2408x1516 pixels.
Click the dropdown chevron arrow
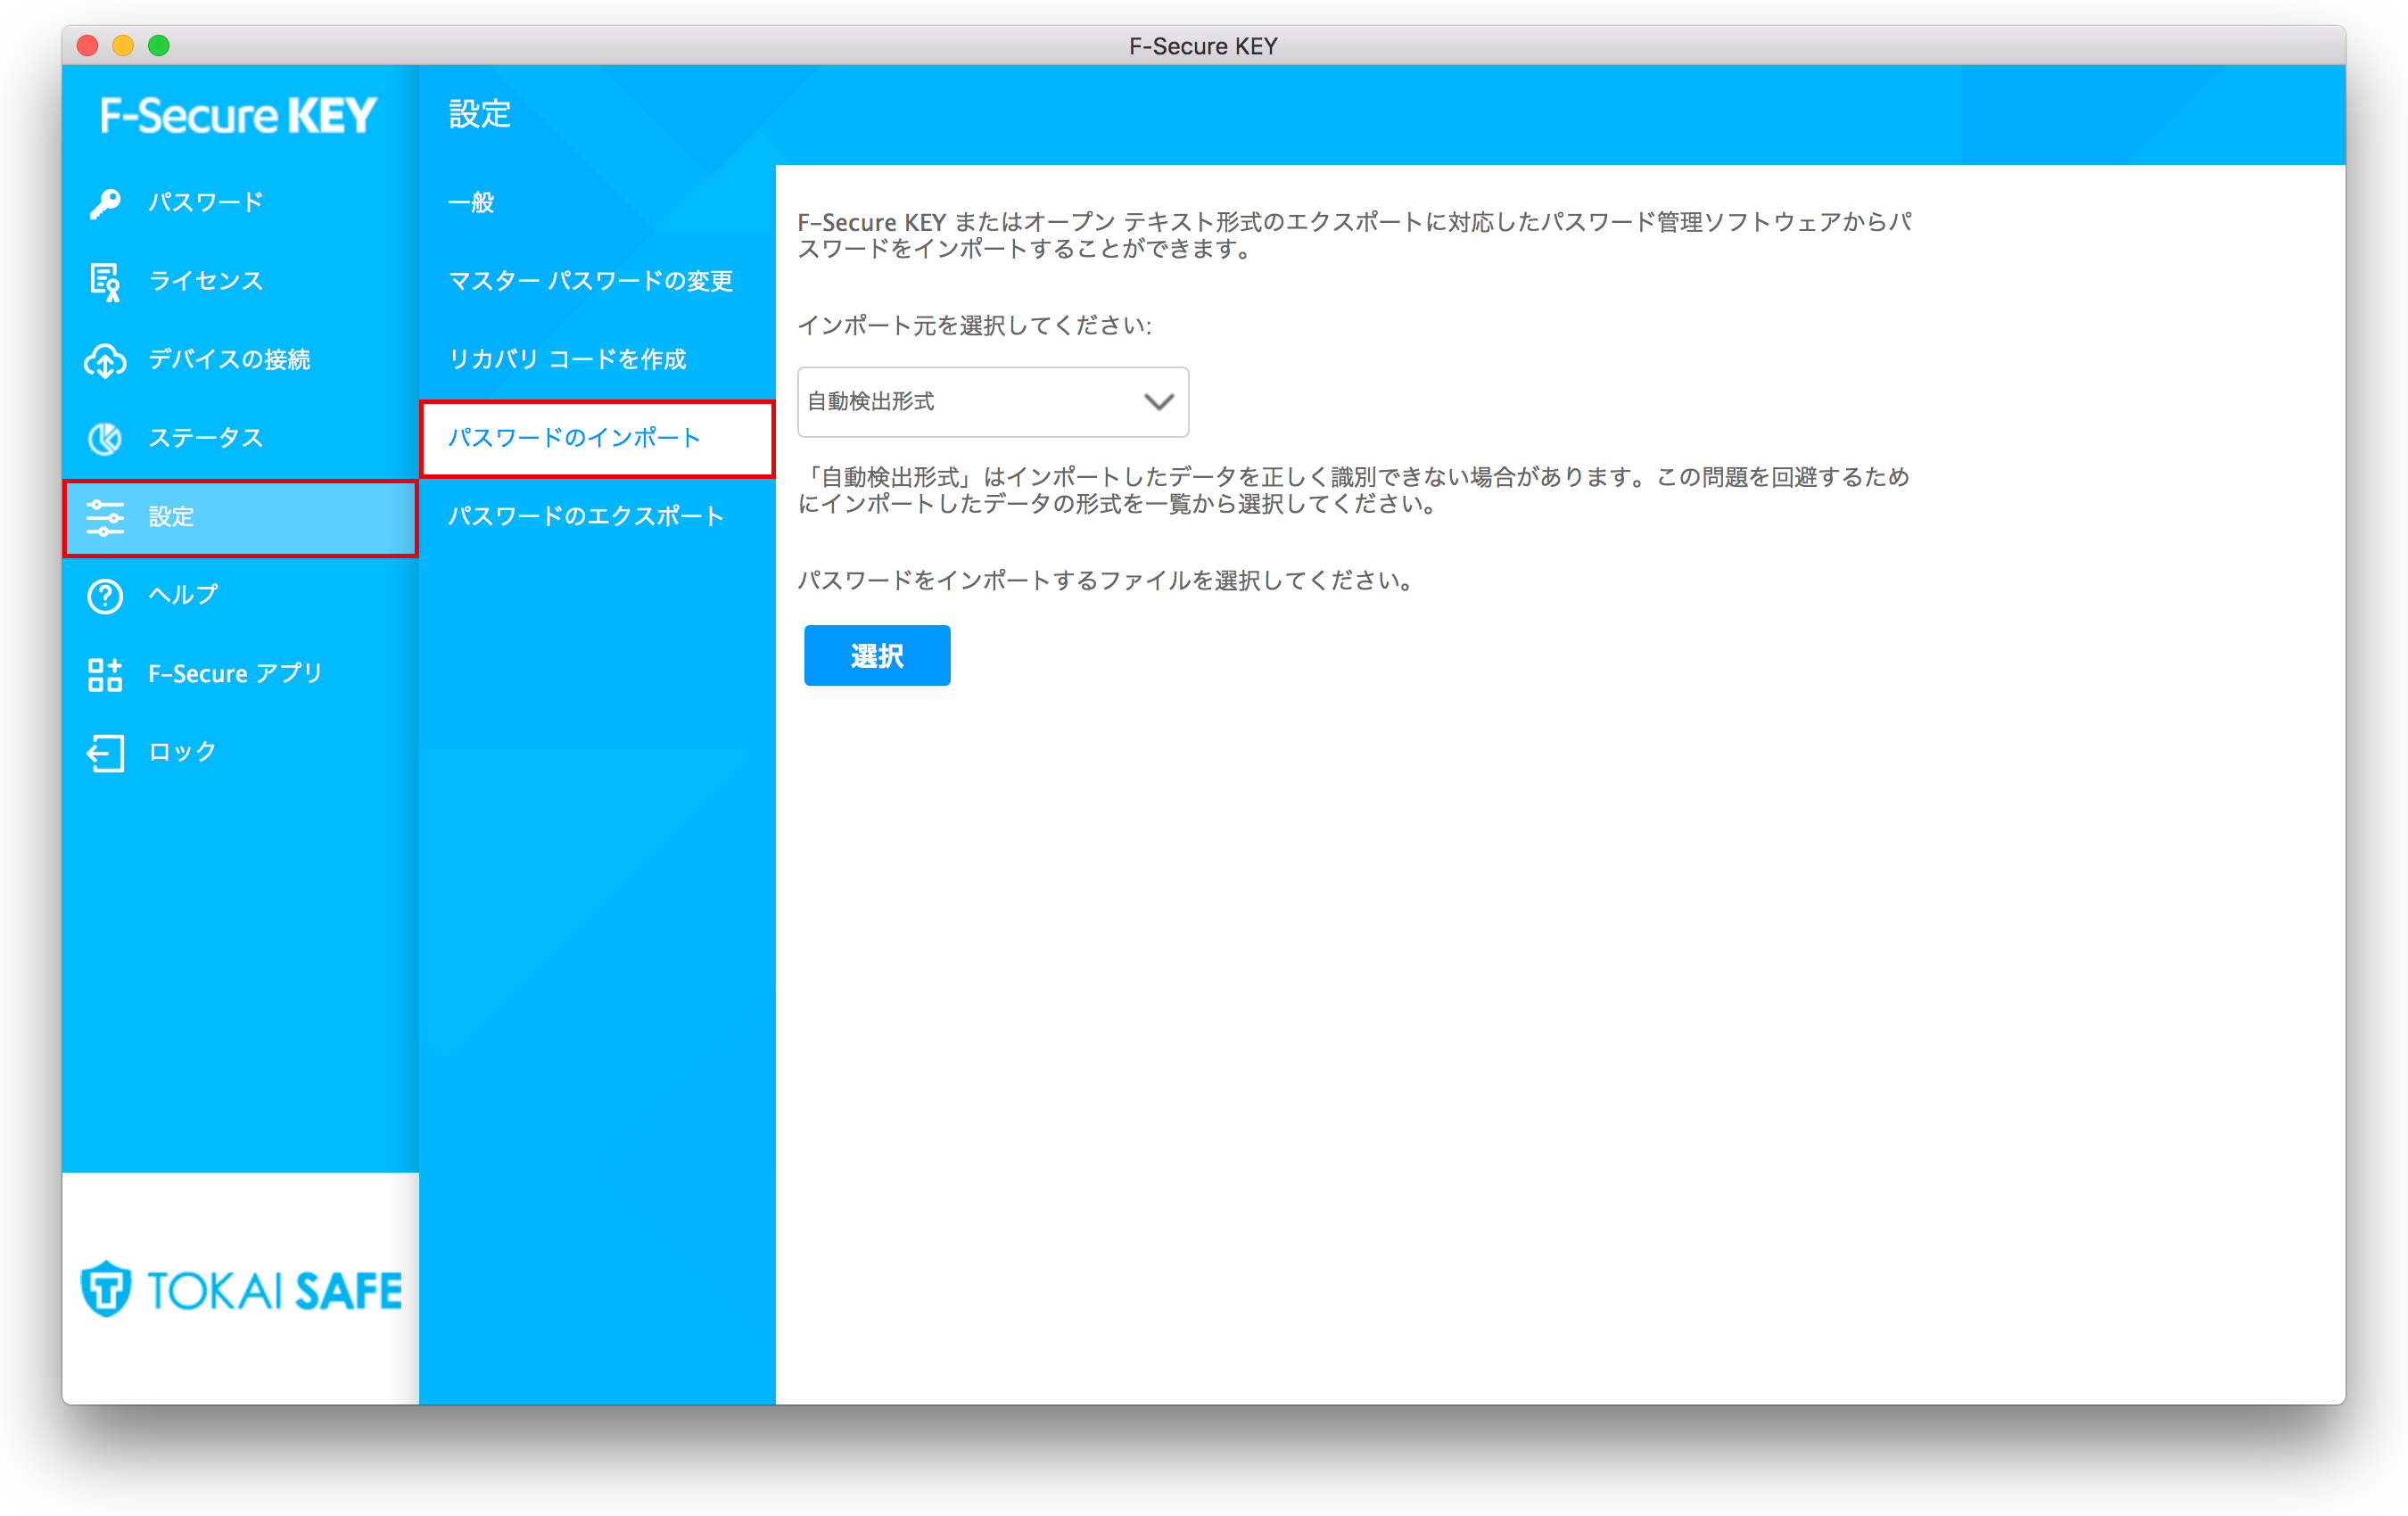pyautogui.click(x=1158, y=402)
